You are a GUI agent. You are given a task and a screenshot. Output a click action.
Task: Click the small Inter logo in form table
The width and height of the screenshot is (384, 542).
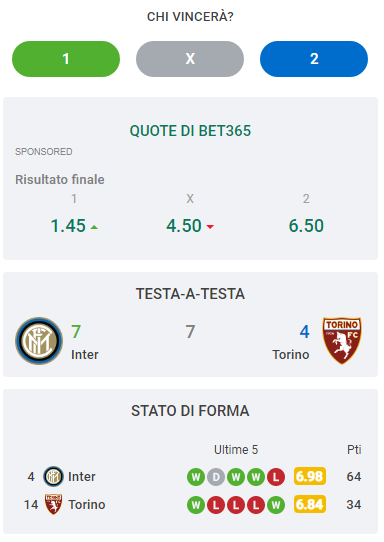(x=53, y=476)
